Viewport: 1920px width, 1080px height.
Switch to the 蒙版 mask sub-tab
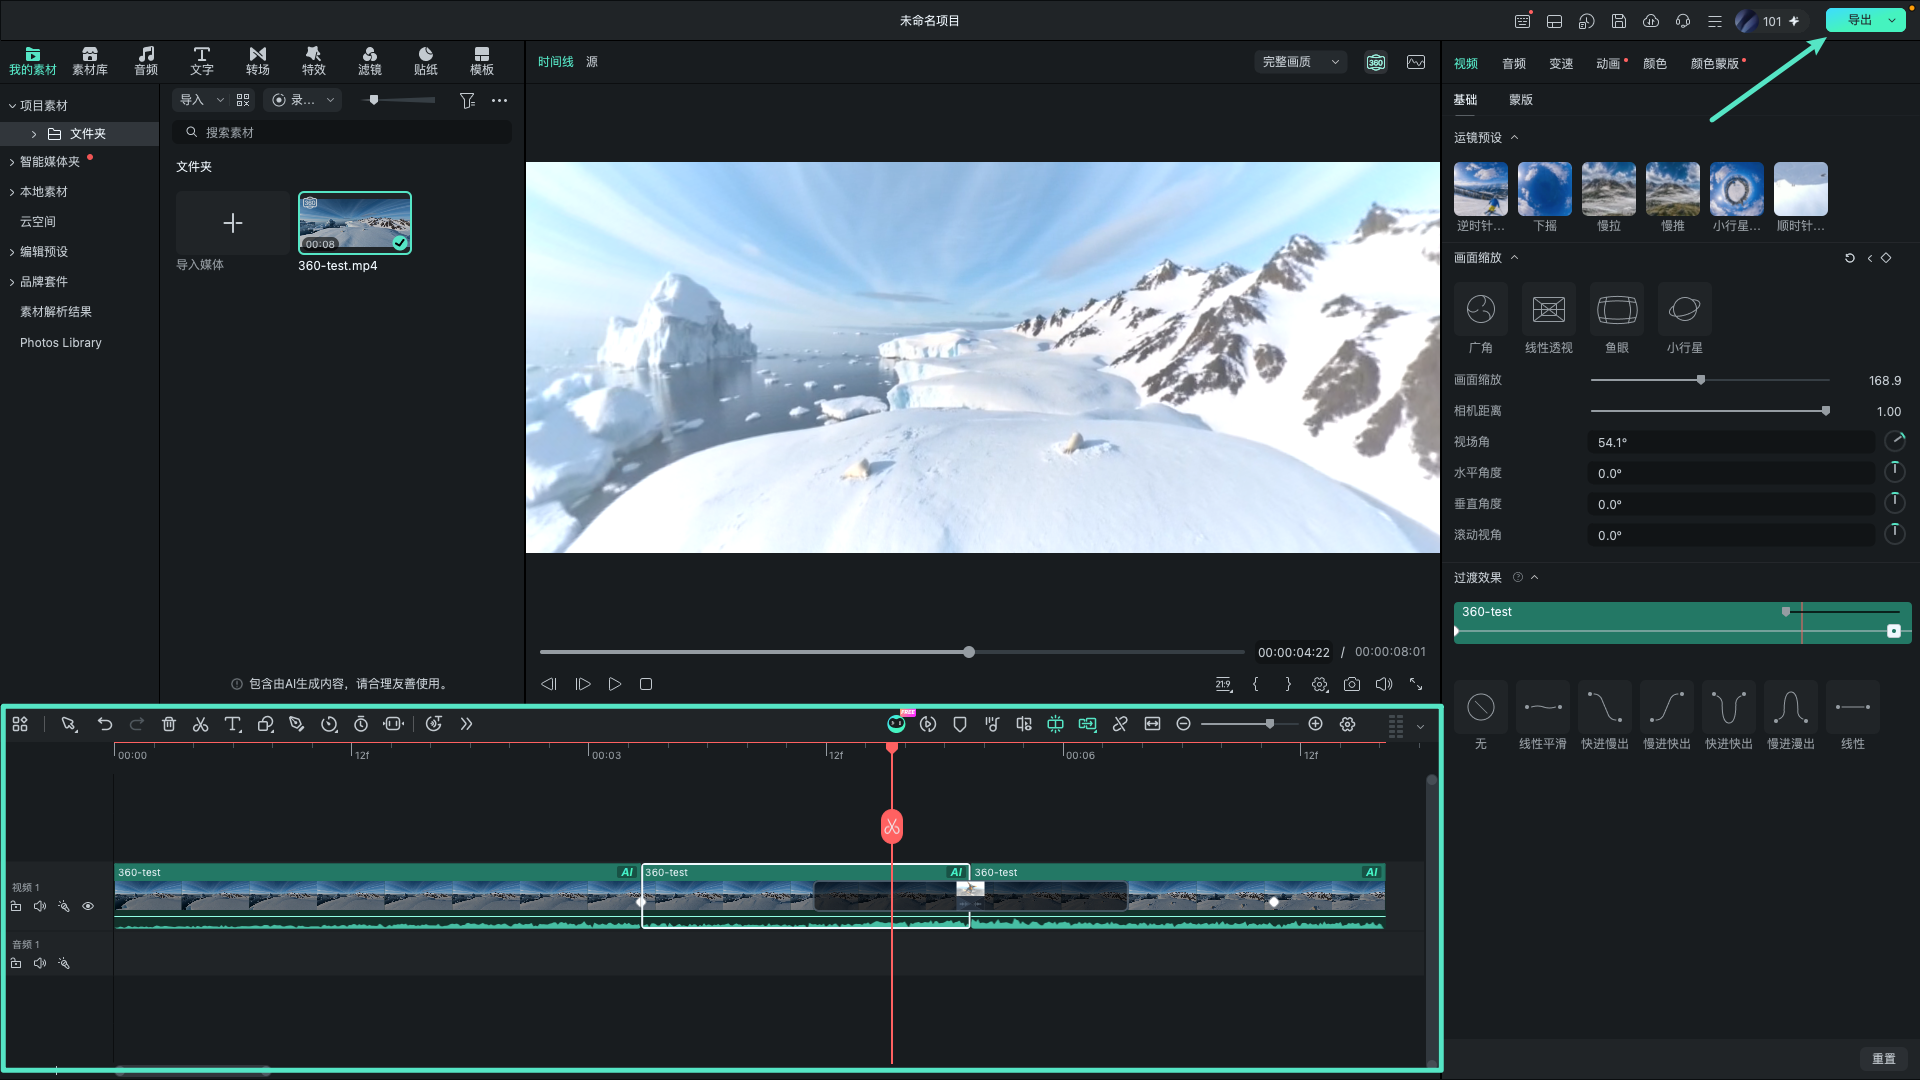(x=1521, y=100)
